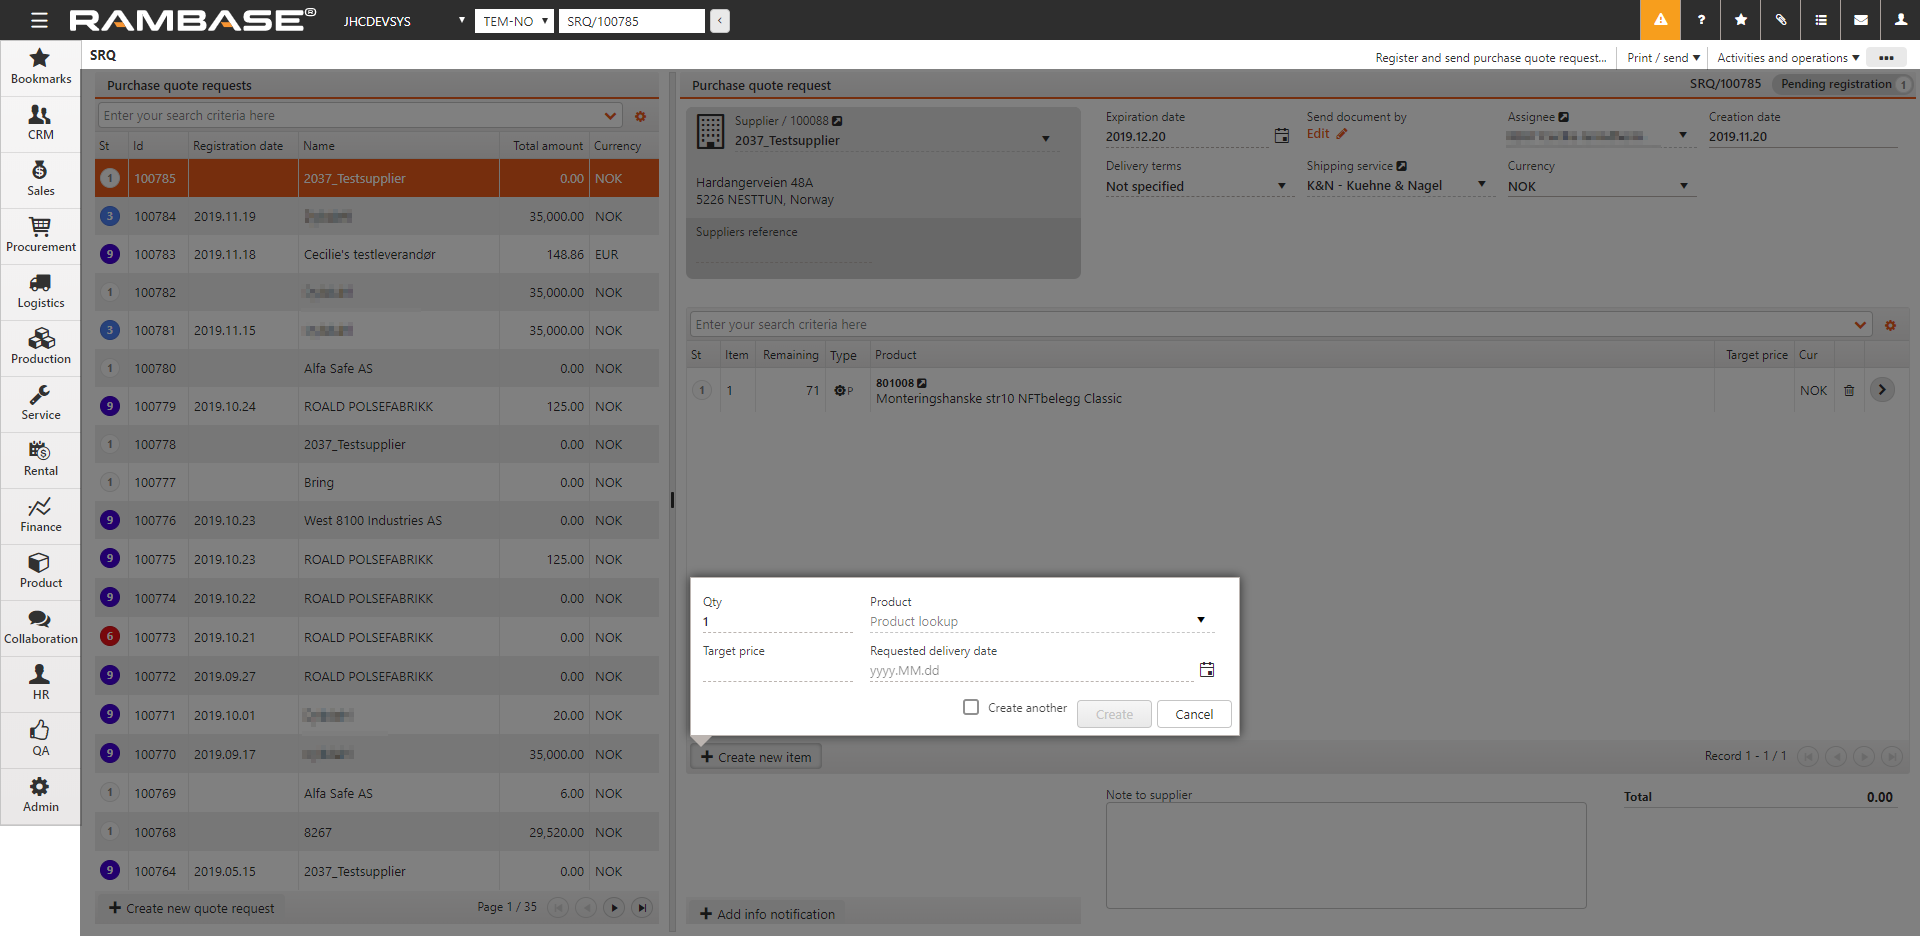Open the Procurement module in sidebar
The height and width of the screenshot is (937, 1920).
coord(40,235)
